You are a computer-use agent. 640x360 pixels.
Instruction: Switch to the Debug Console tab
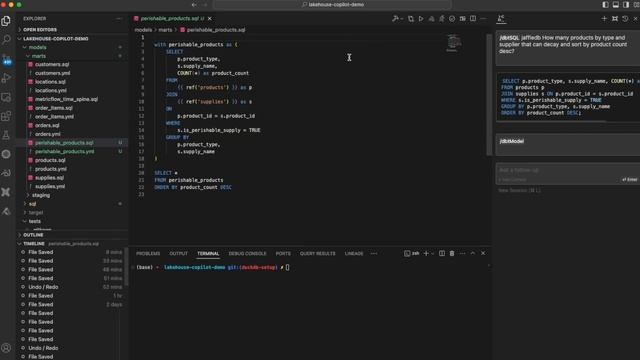pyautogui.click(x=247, y=253)
